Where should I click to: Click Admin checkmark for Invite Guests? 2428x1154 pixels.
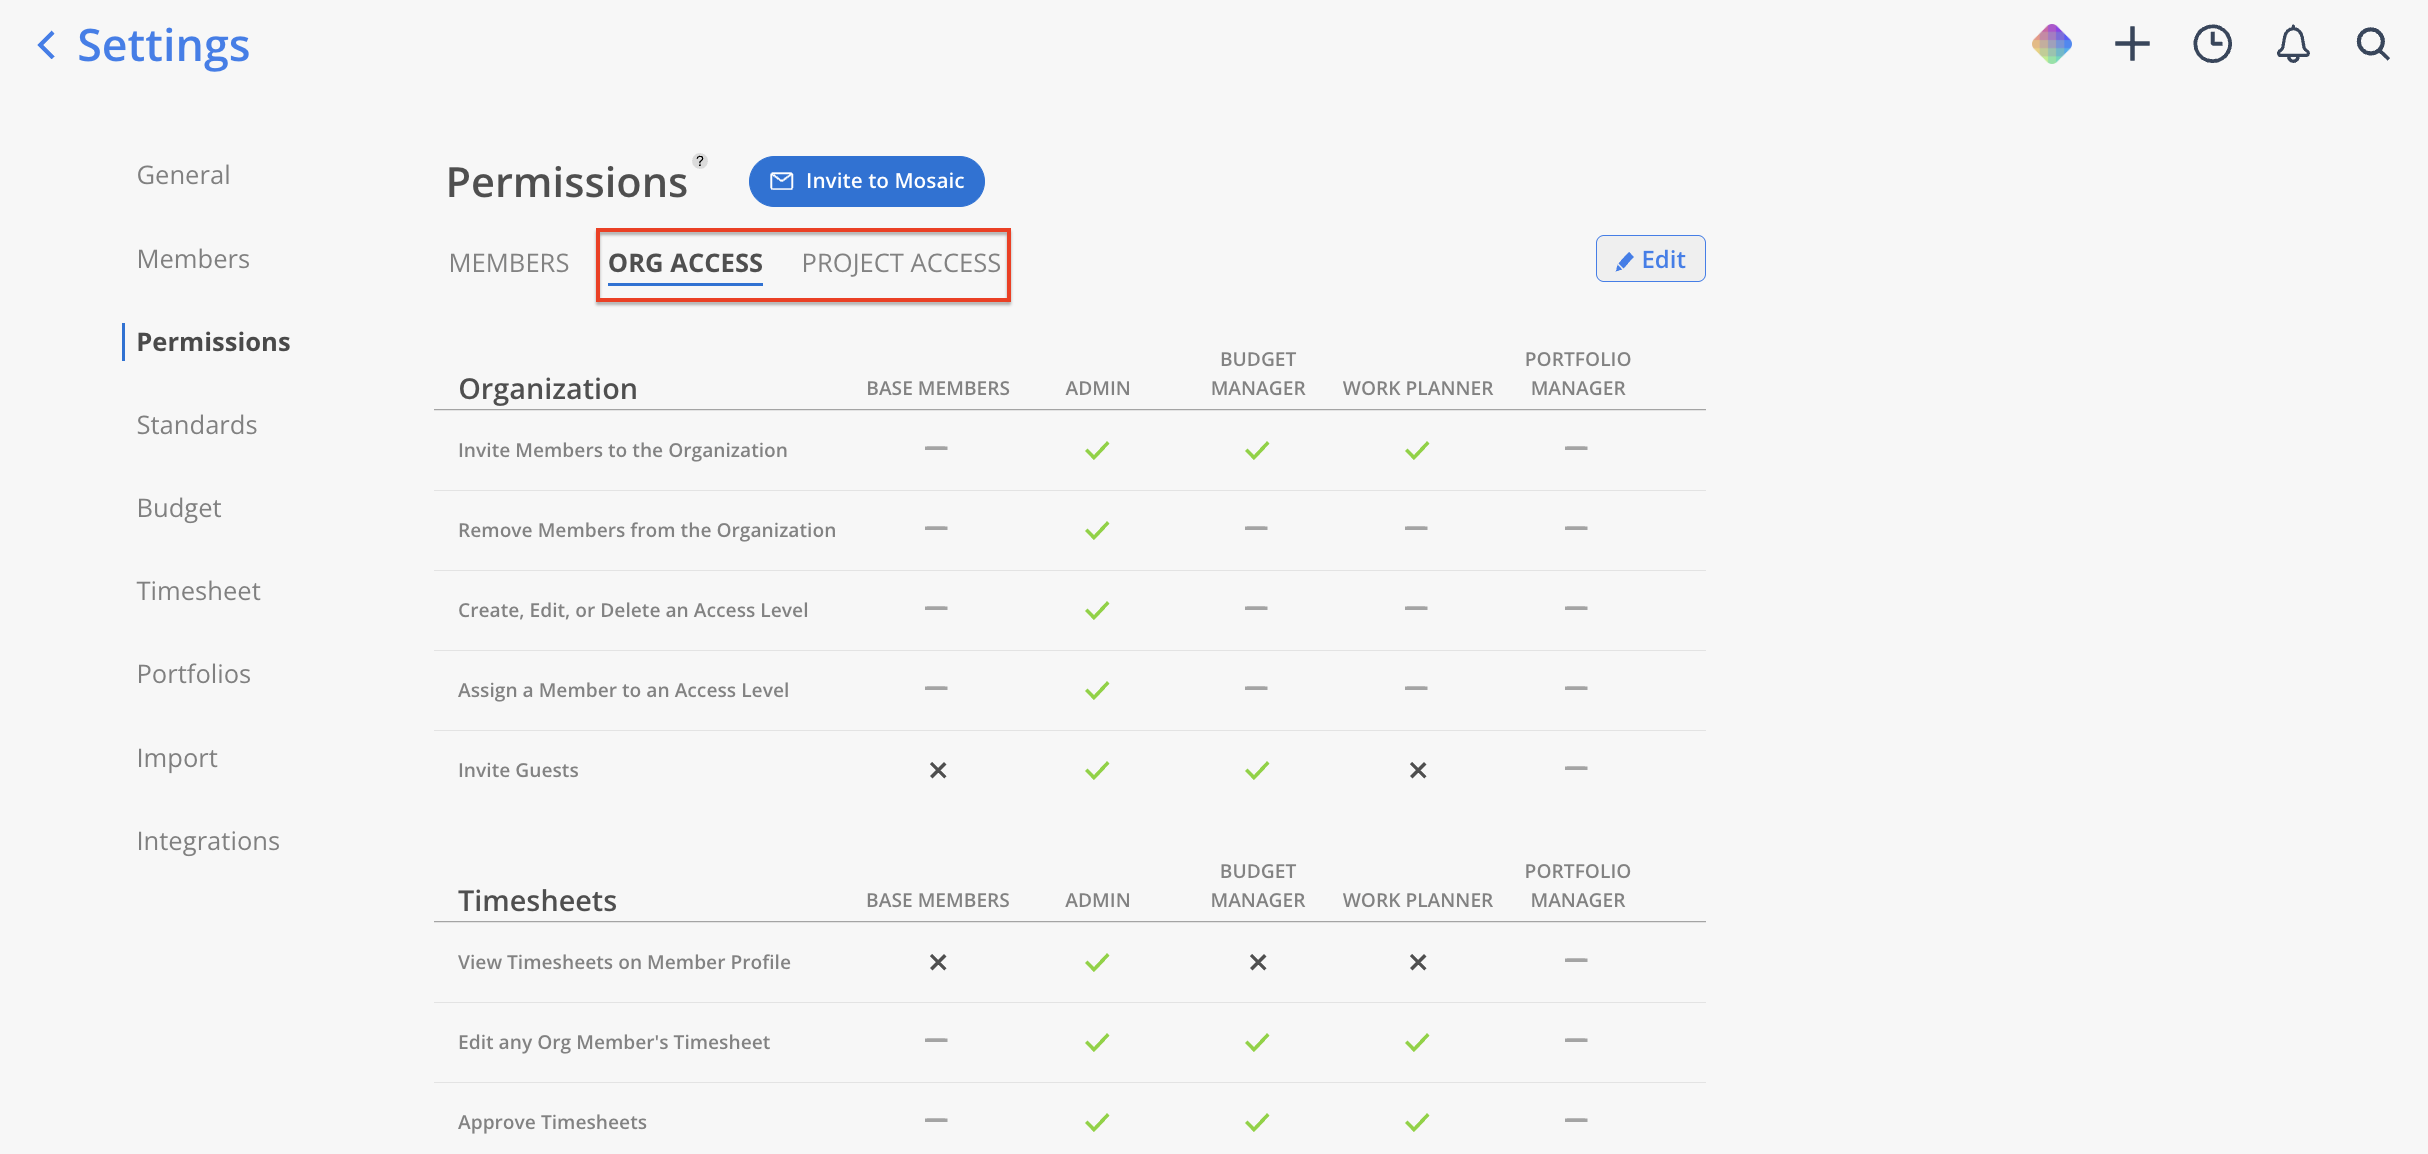pos(1097,770)
